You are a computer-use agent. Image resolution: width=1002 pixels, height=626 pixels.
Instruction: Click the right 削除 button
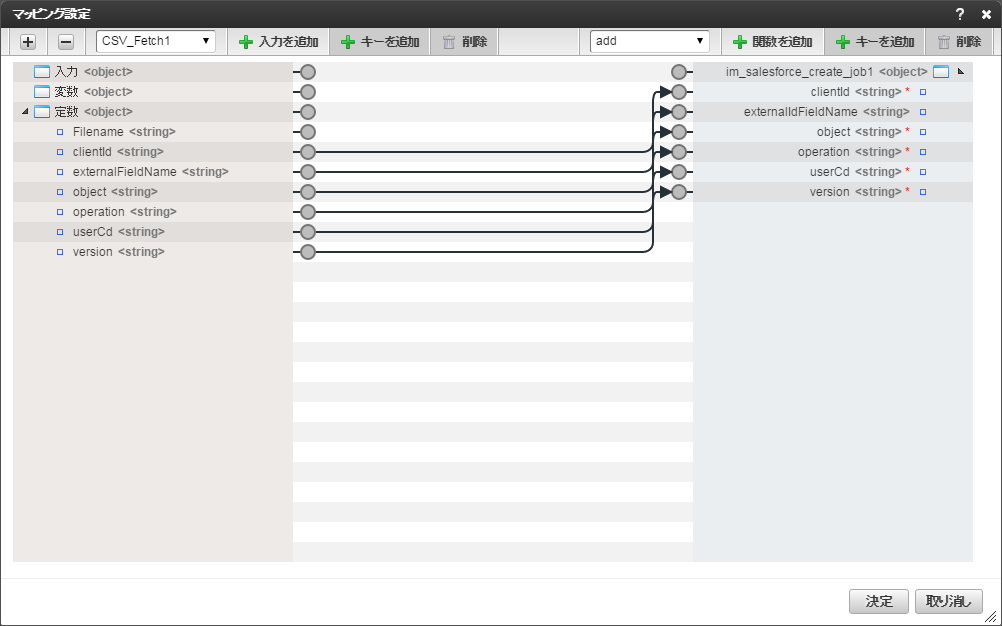(x=959, y=42)
